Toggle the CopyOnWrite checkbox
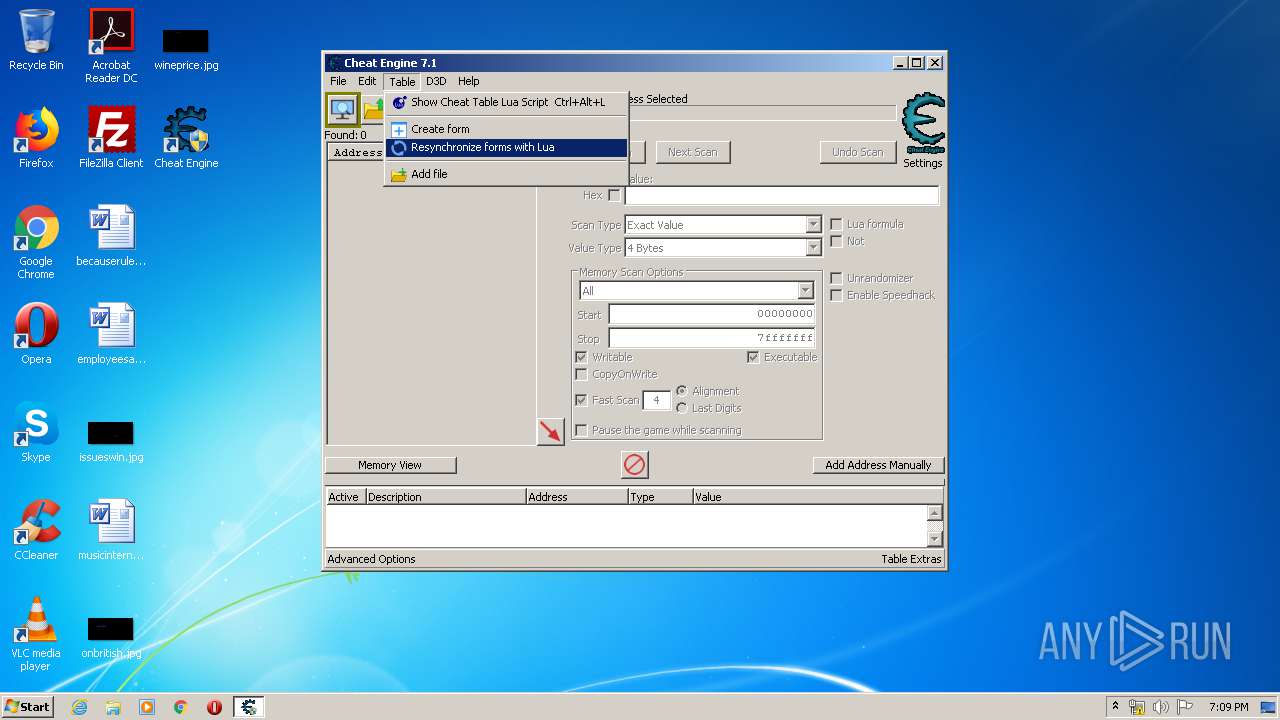 [x=581, y=374]
